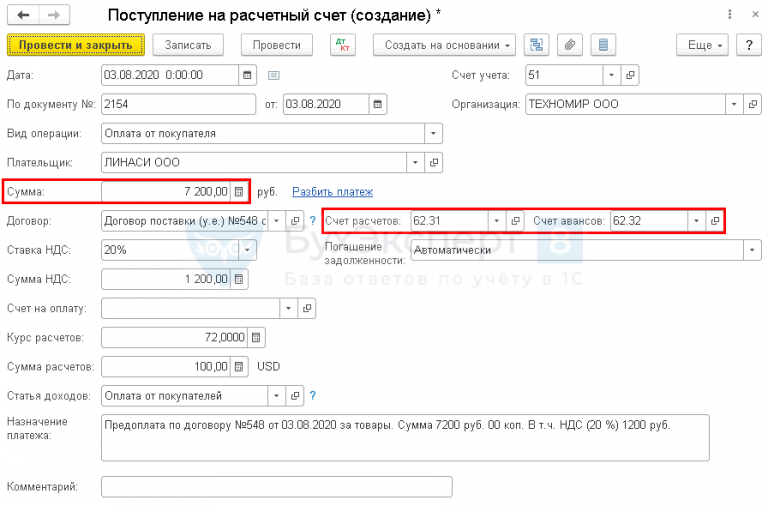Image resolution: width=768 pixels, height=506 pixels.
Task: Click the Комментарий input field
Action: pos(277,487)
